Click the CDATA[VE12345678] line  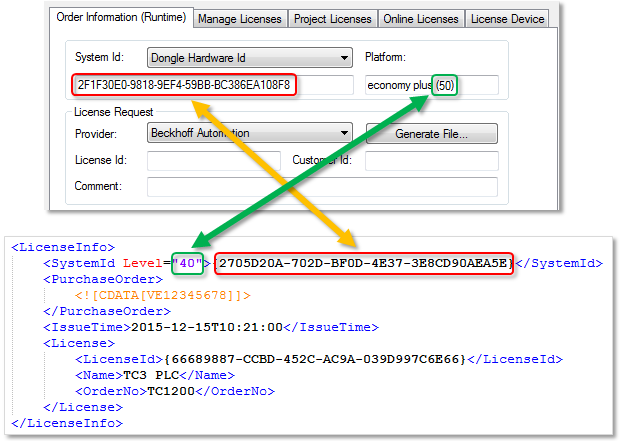click(x=163, y=295)
